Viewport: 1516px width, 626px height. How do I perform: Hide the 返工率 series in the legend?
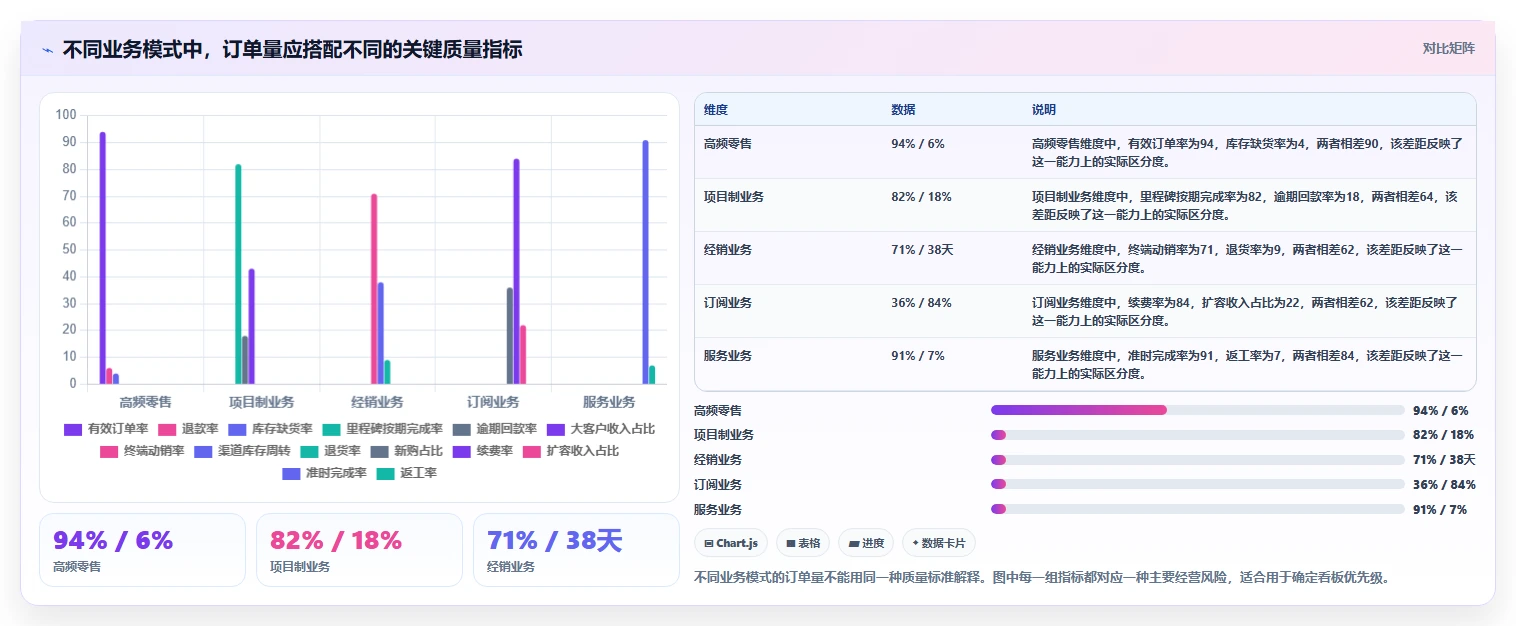[x=406, y=473]
